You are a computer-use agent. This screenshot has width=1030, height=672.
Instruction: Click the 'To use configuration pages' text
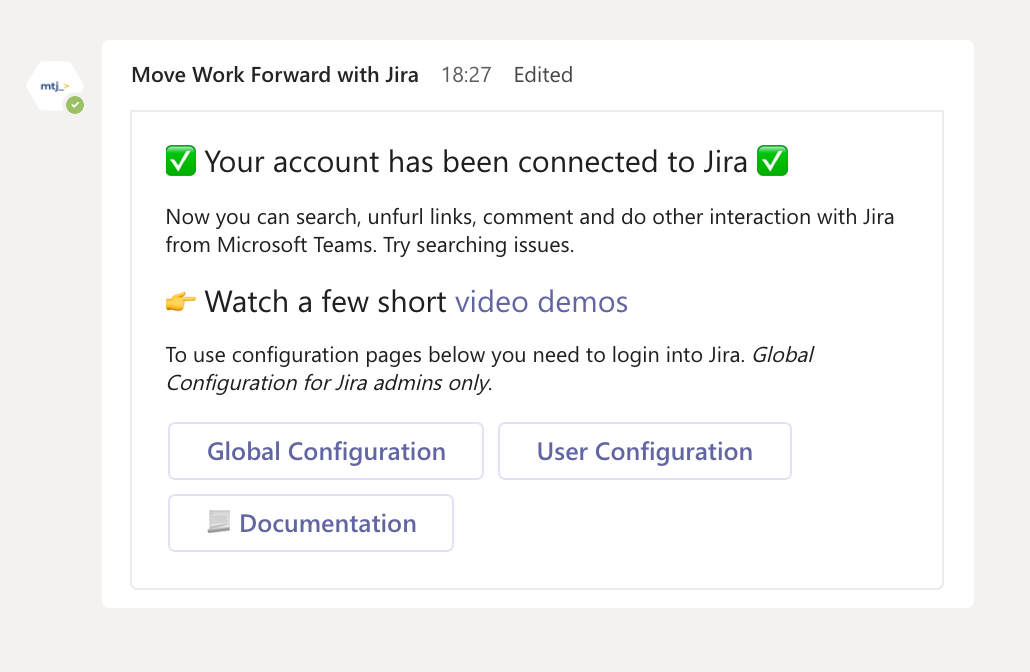point(455,355)
